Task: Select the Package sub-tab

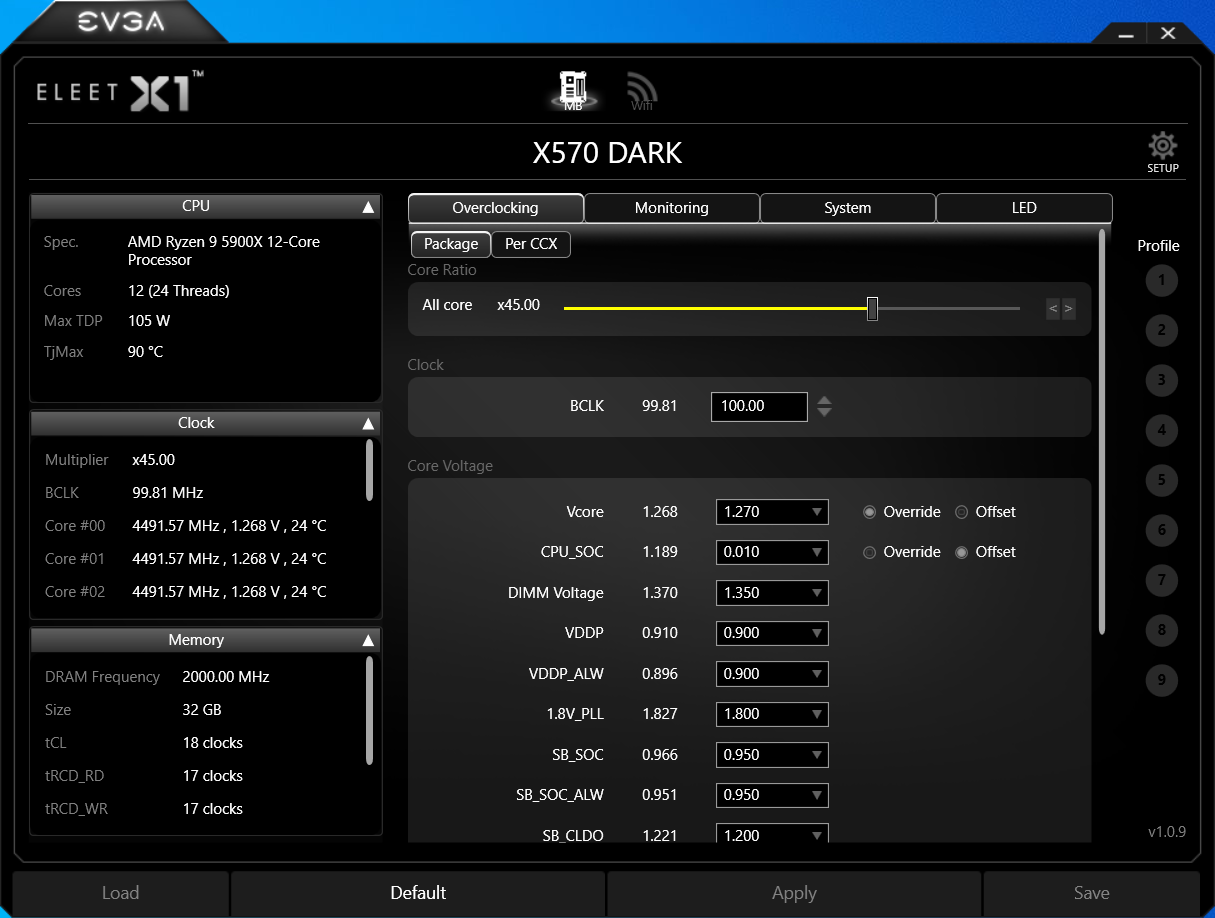Action: (x=451, y=244)
